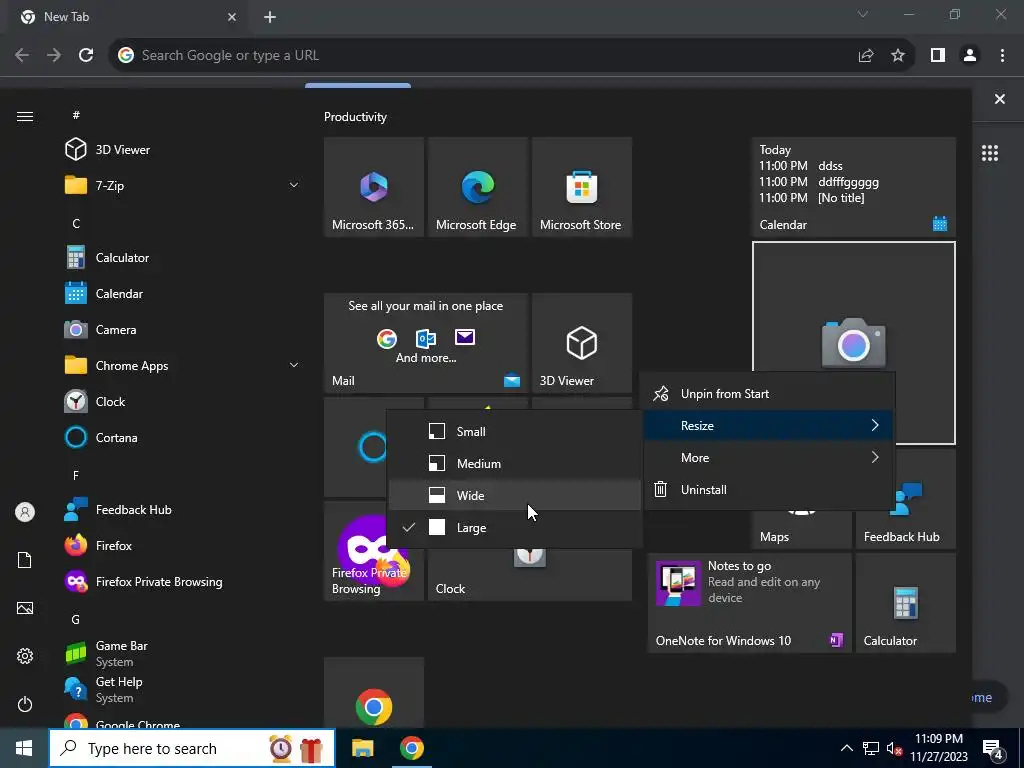Set tile size to Medium
This screenshot has height=768, width=1024.
(x=515, y=464)
